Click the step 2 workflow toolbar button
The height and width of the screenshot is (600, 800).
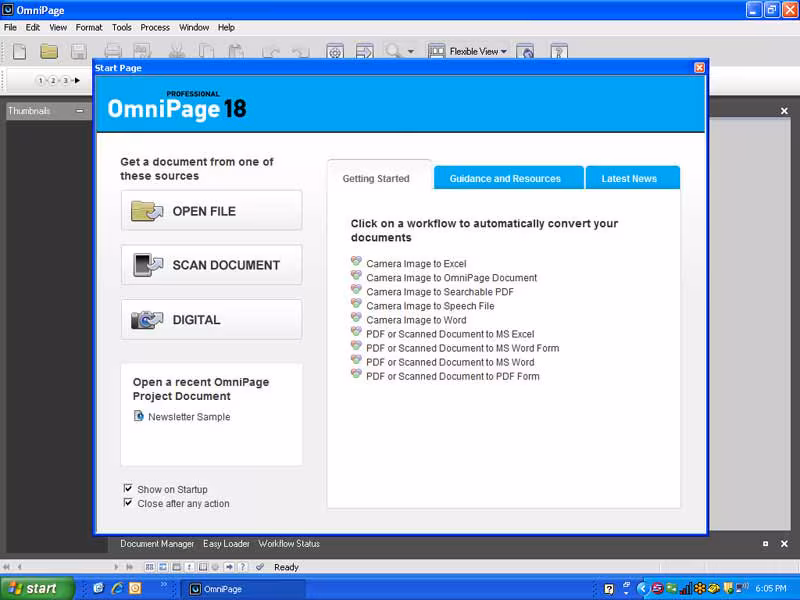click(53, 81)
